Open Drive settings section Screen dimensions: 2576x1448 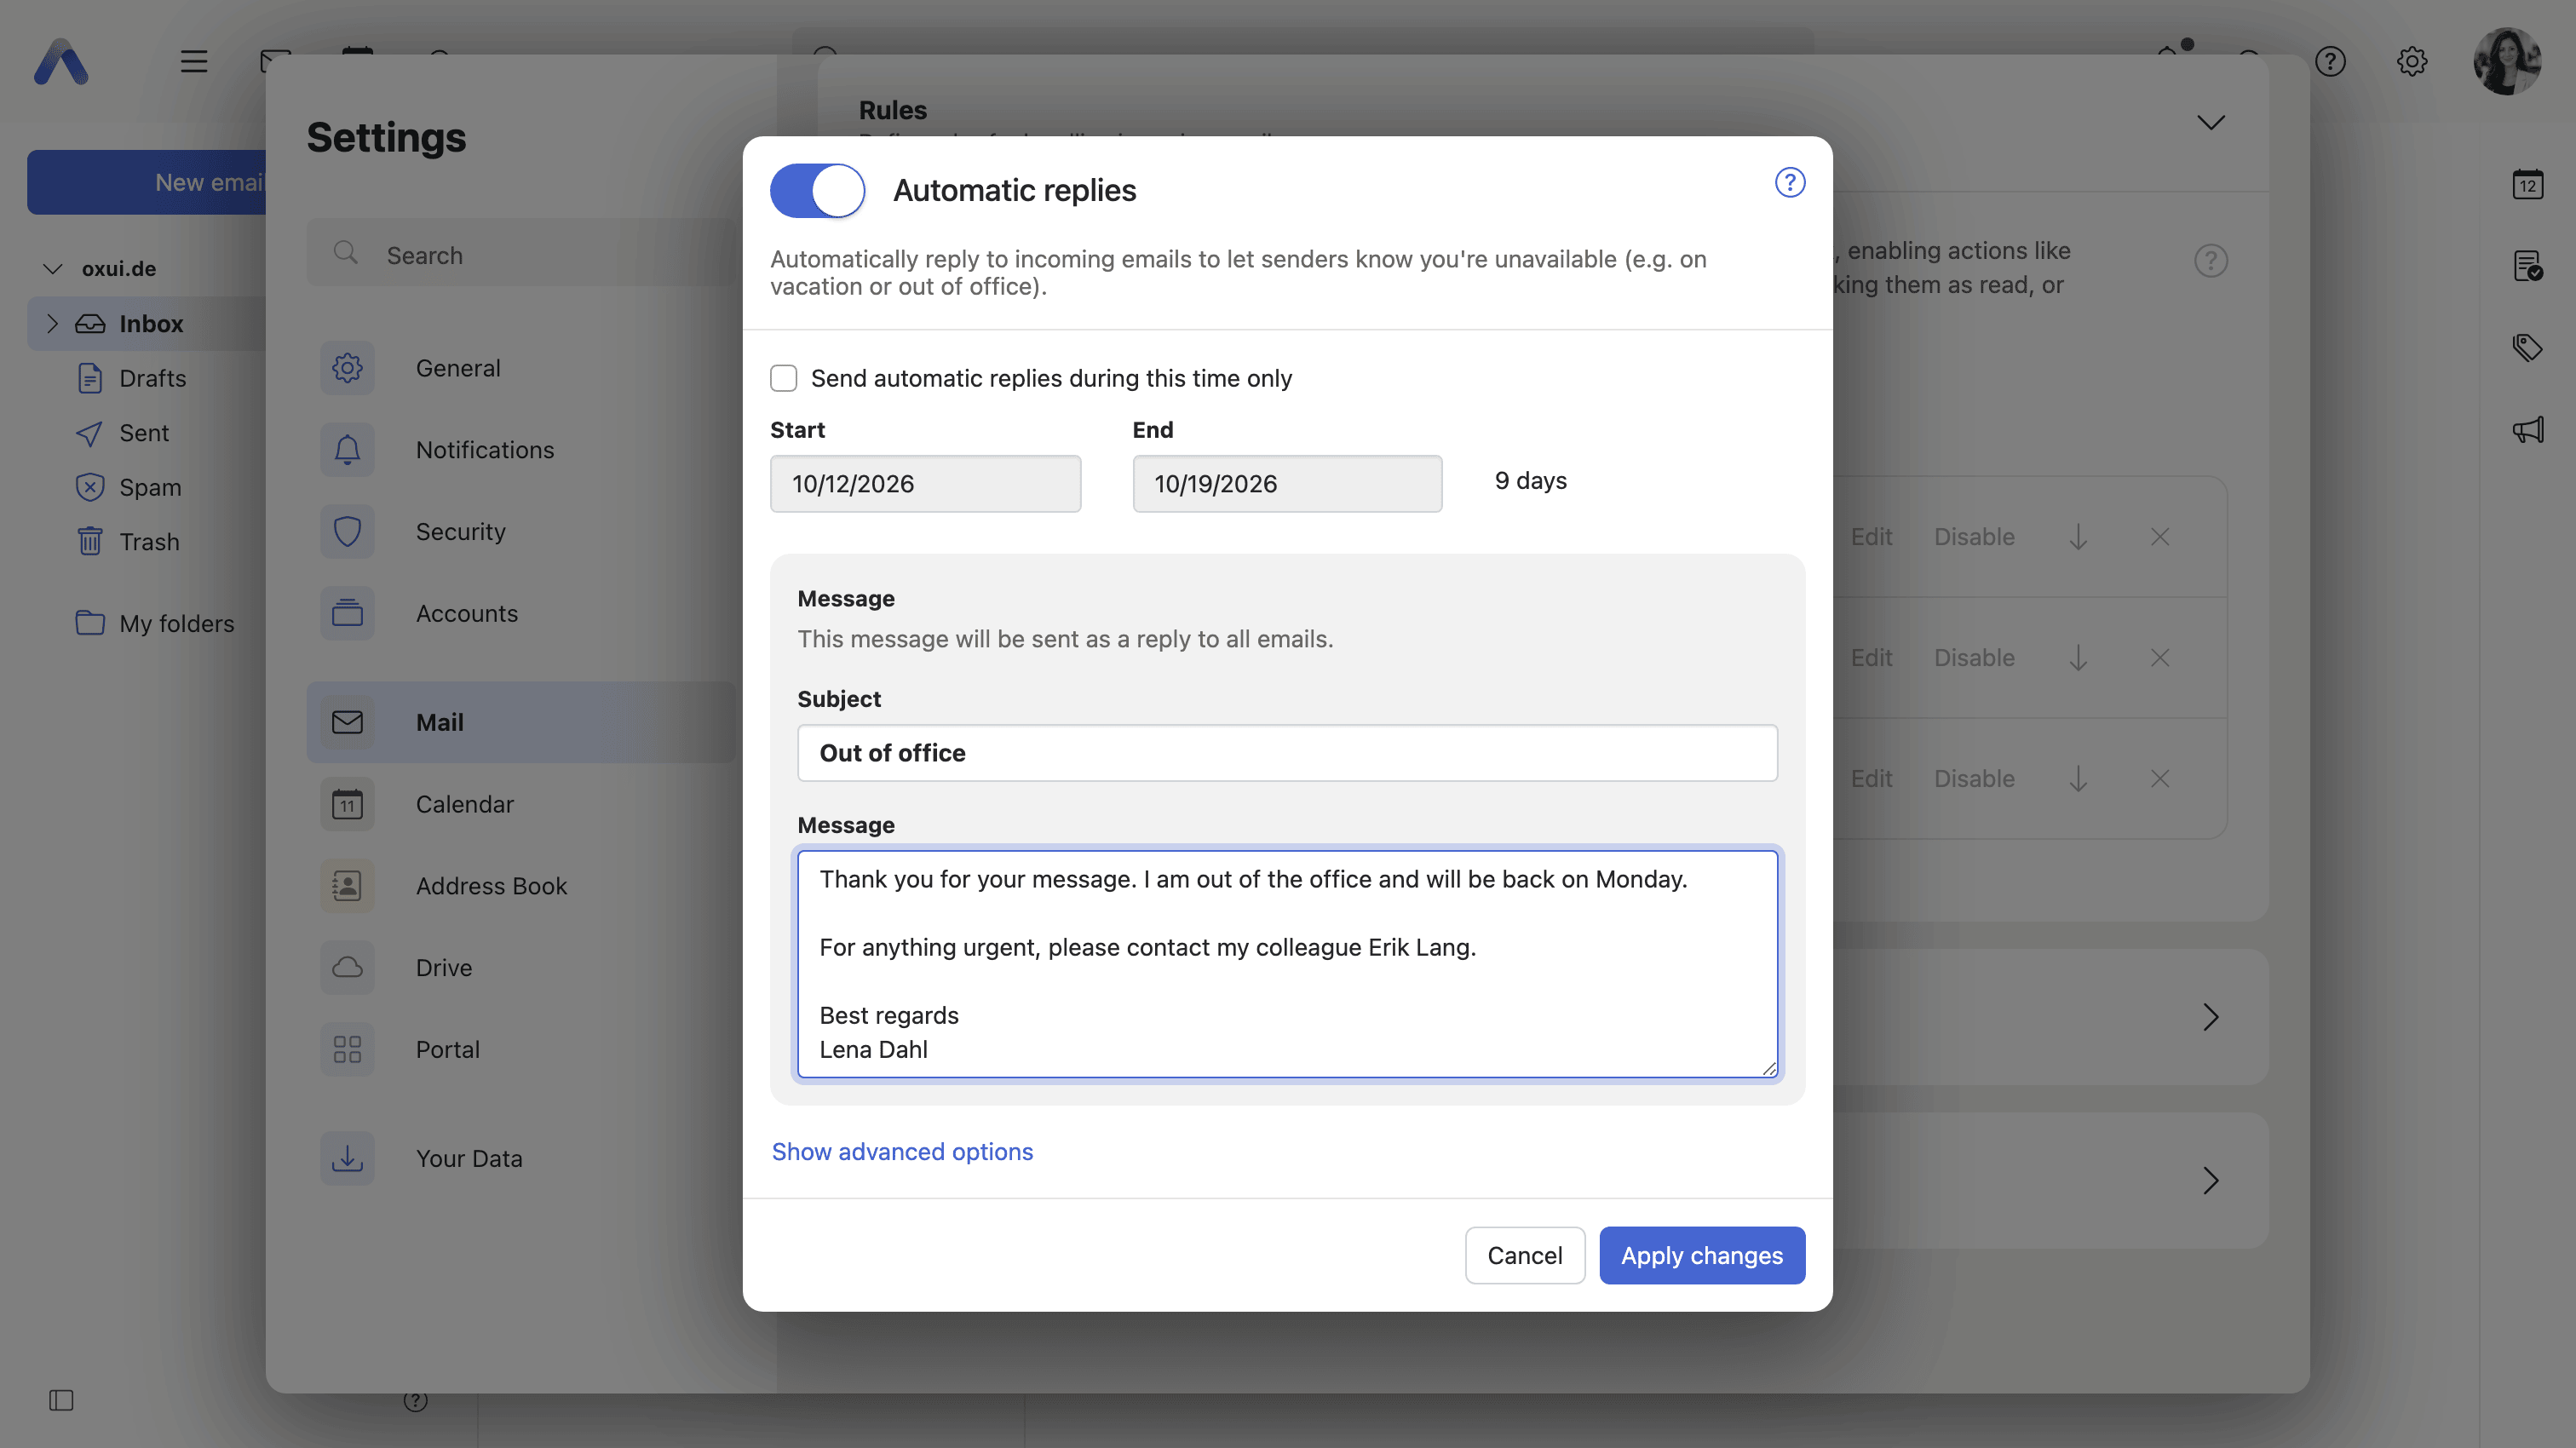(x=520, y=968)
